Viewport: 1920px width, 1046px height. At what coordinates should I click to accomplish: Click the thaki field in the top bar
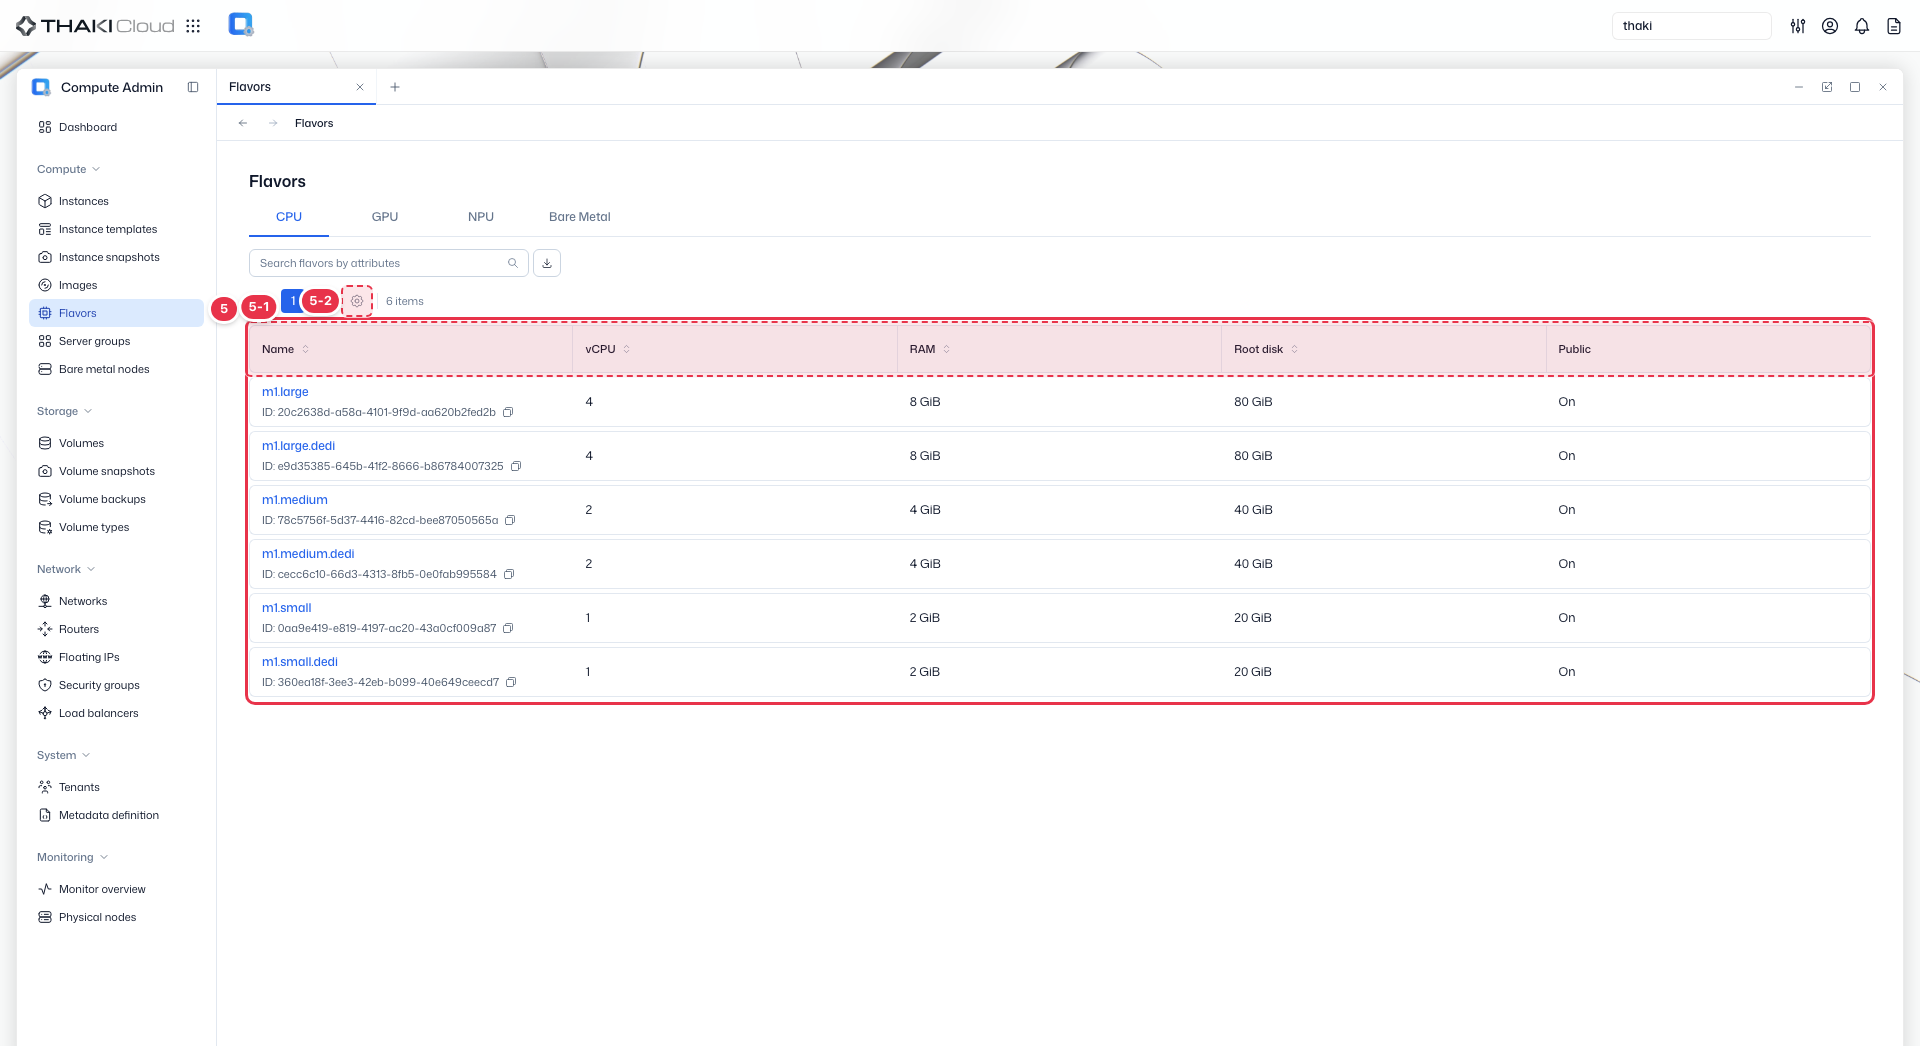pos(1692,26)
